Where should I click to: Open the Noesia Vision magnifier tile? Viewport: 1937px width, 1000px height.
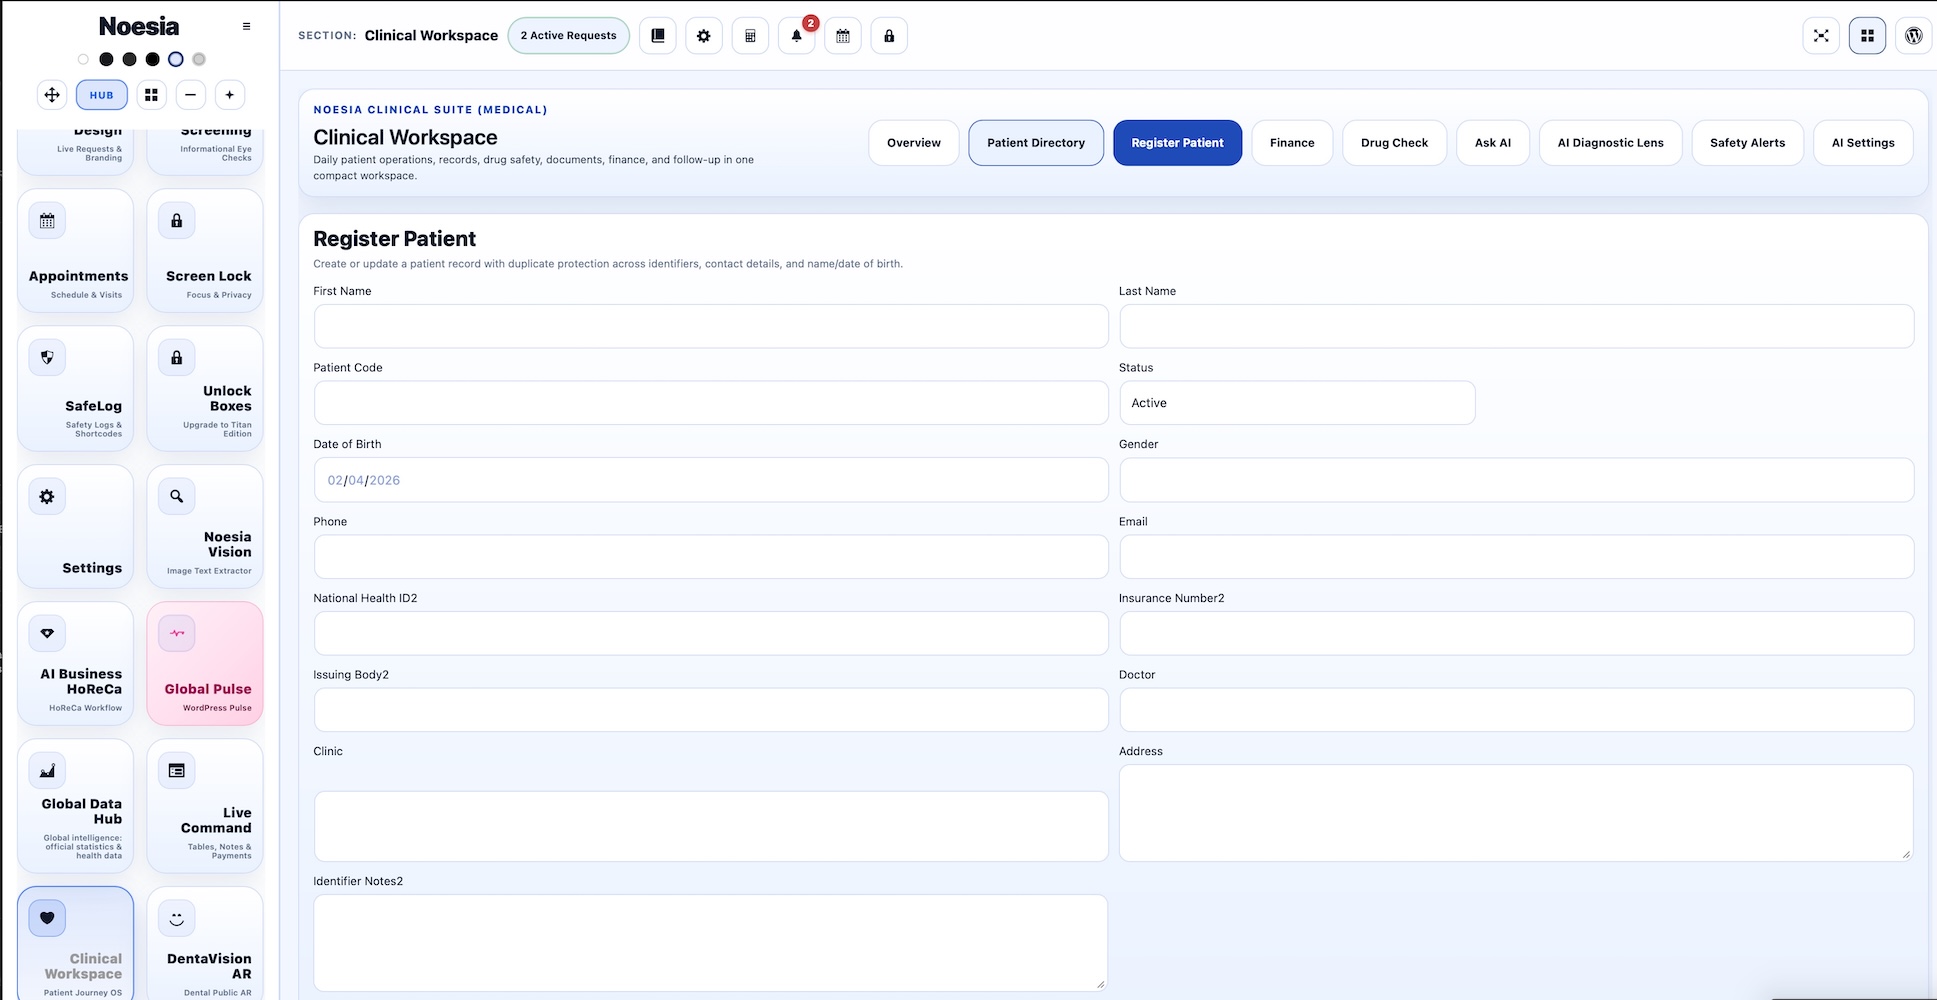205,526
